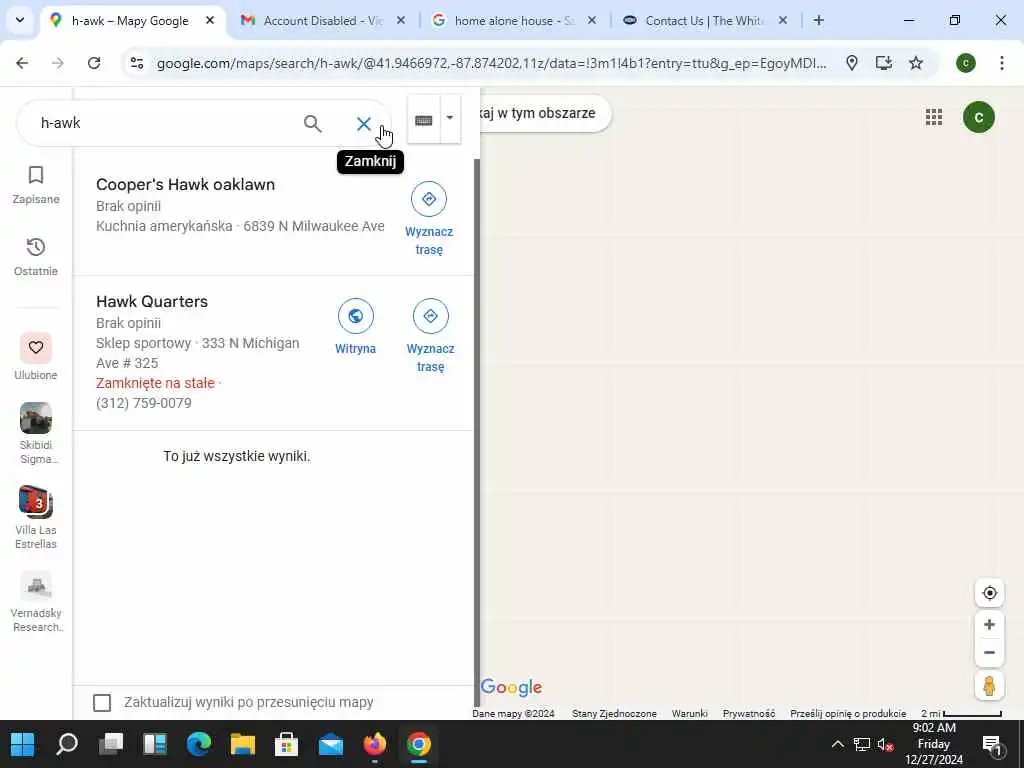This screenshot has width=1024, height=768.
Task: Zoom in on the map
Action: [989, 625]
